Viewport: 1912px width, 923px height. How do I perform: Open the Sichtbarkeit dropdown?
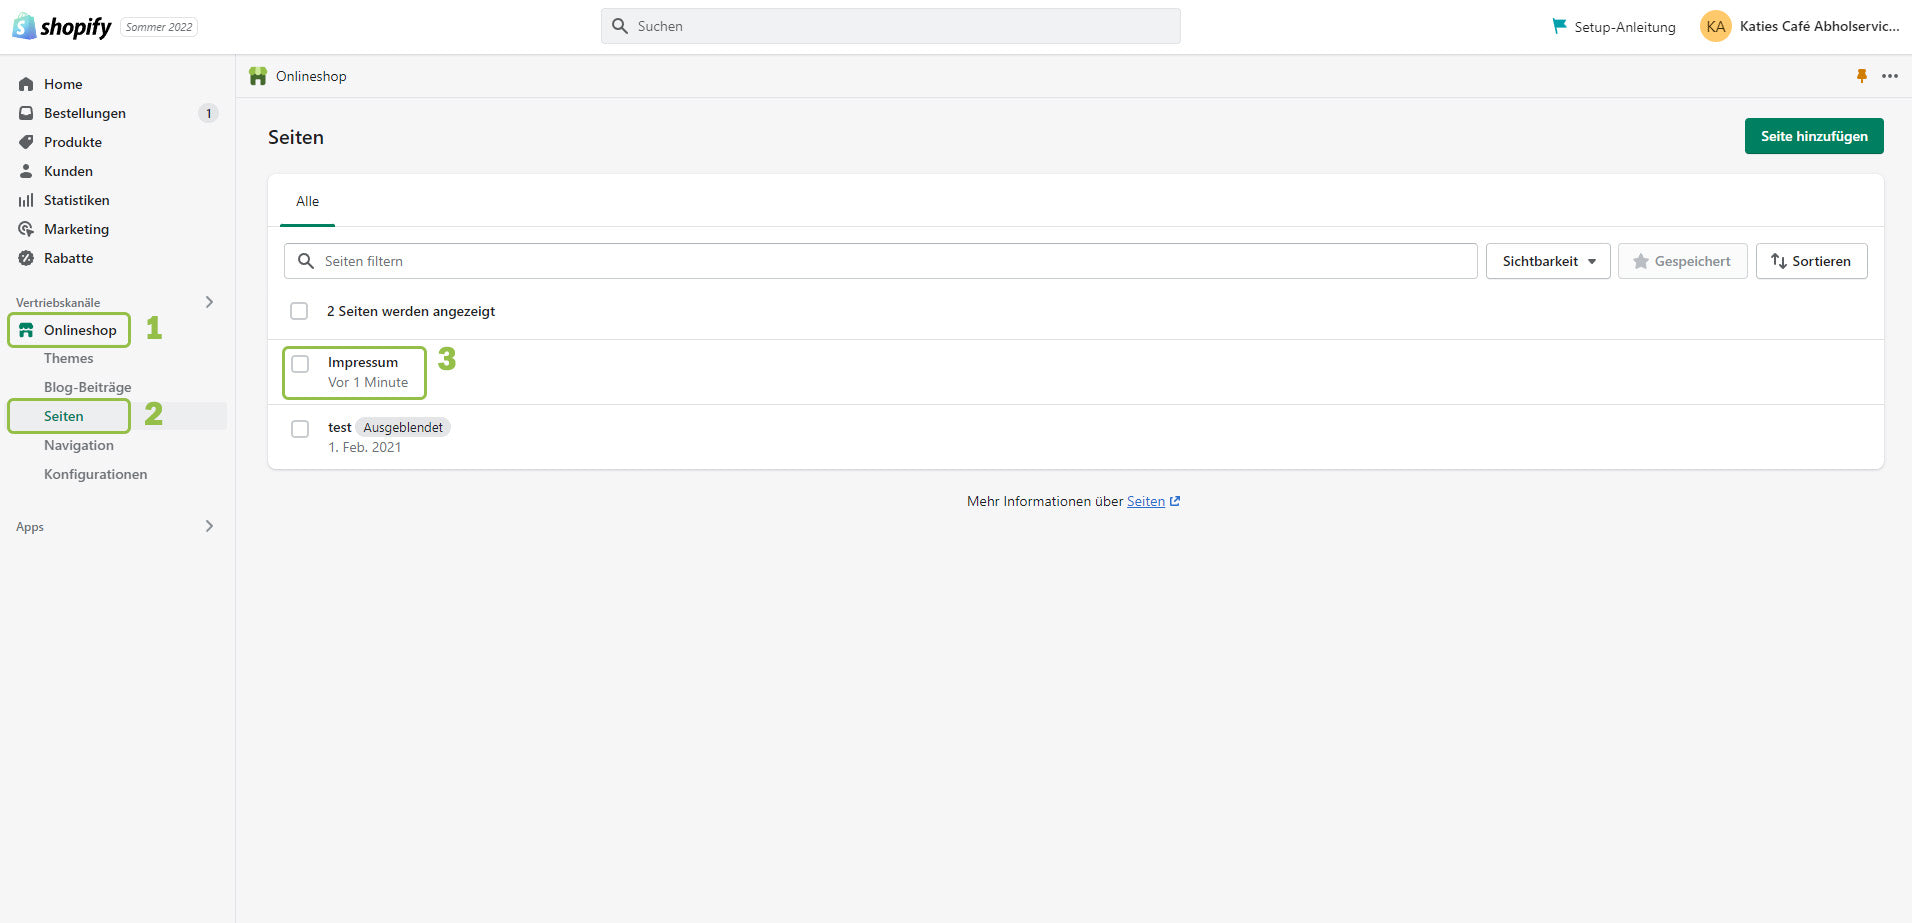(1548, 261)
